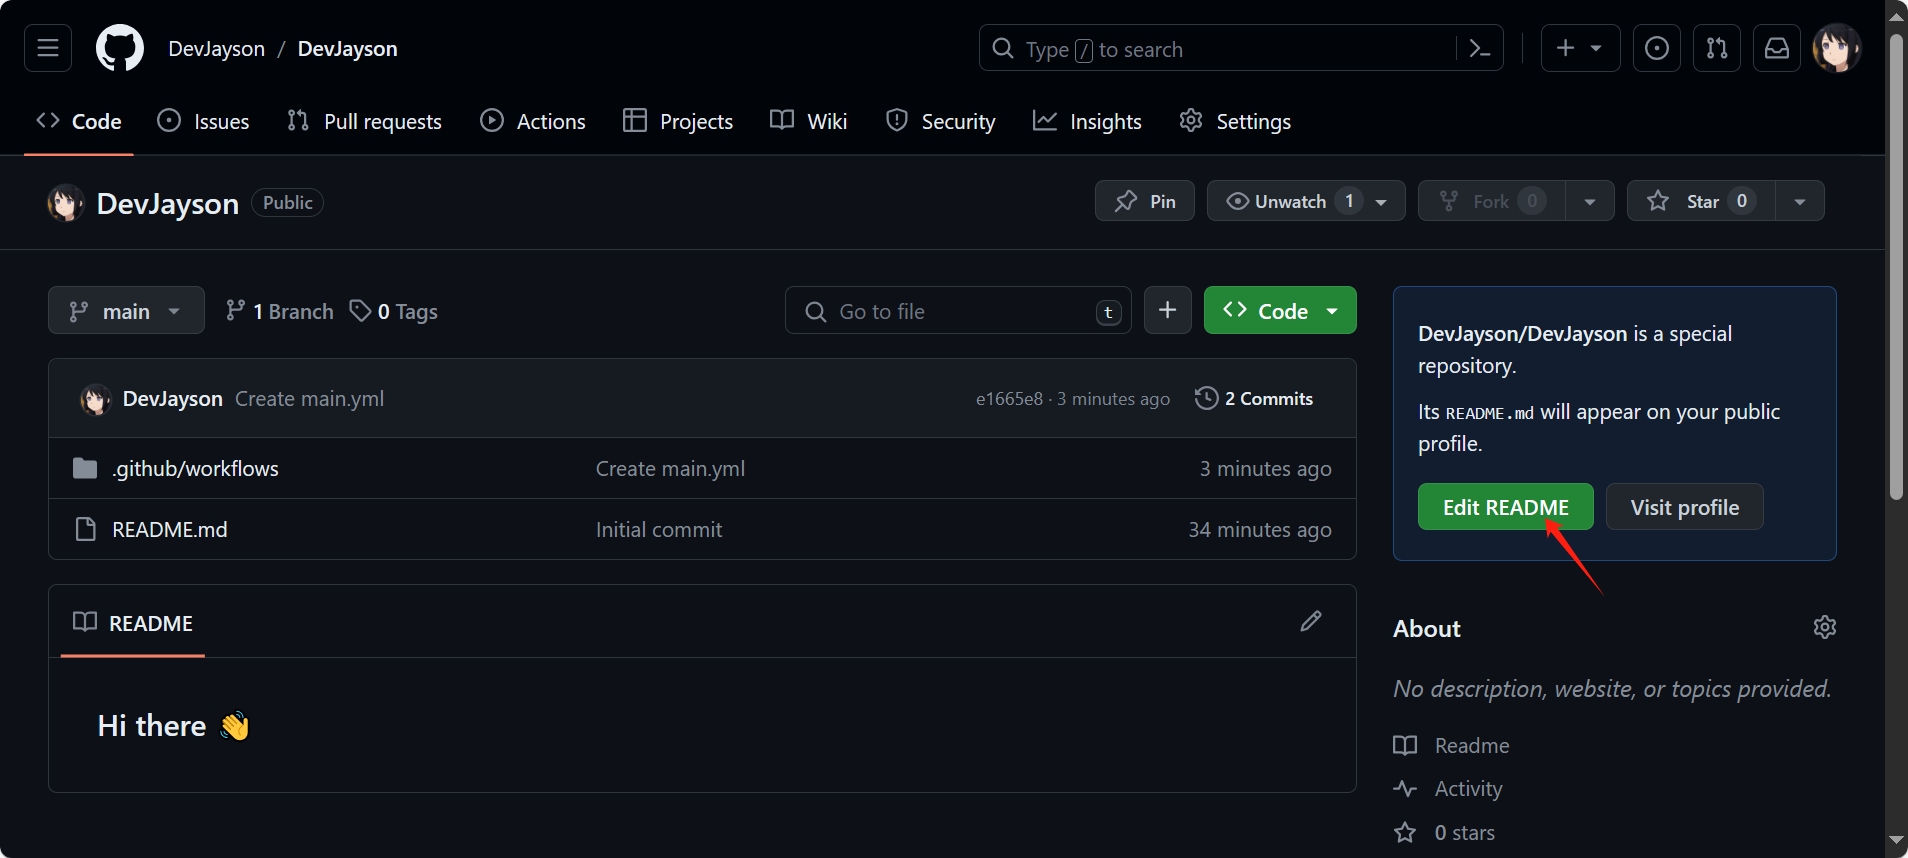Open the commit author DevJayson link

click(172, 398)
